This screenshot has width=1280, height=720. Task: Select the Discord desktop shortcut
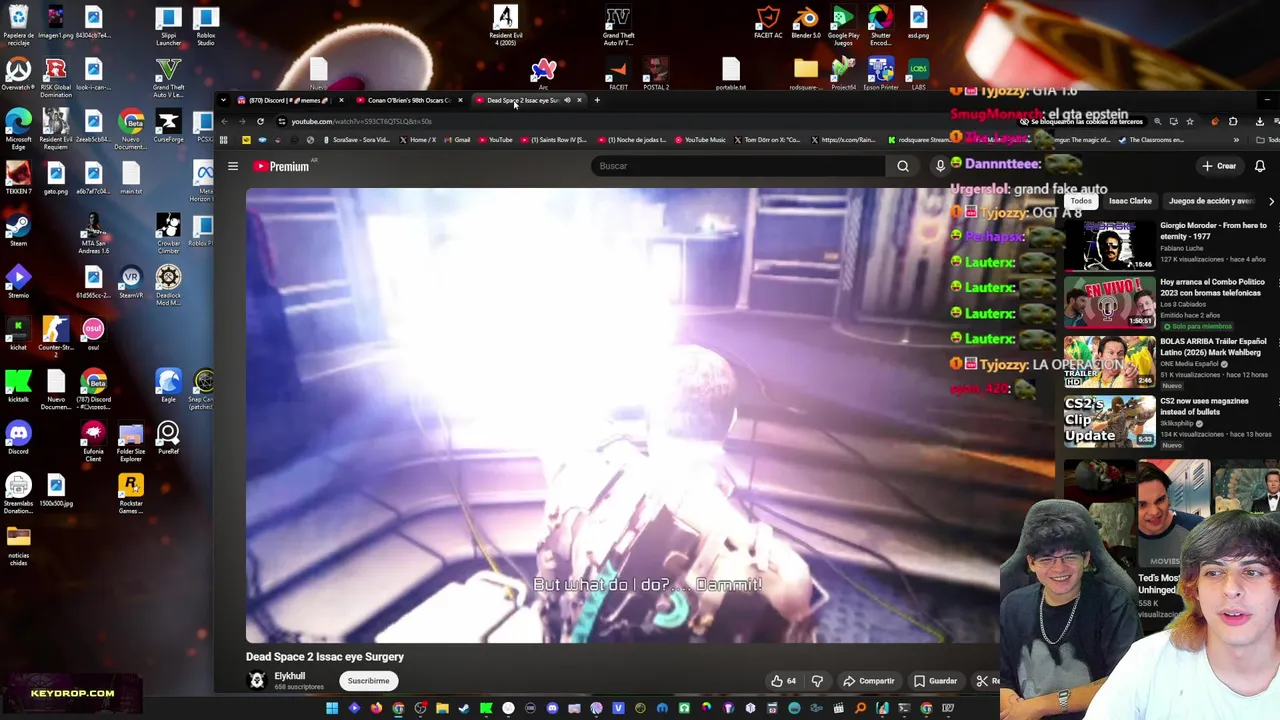pos(18,438)
